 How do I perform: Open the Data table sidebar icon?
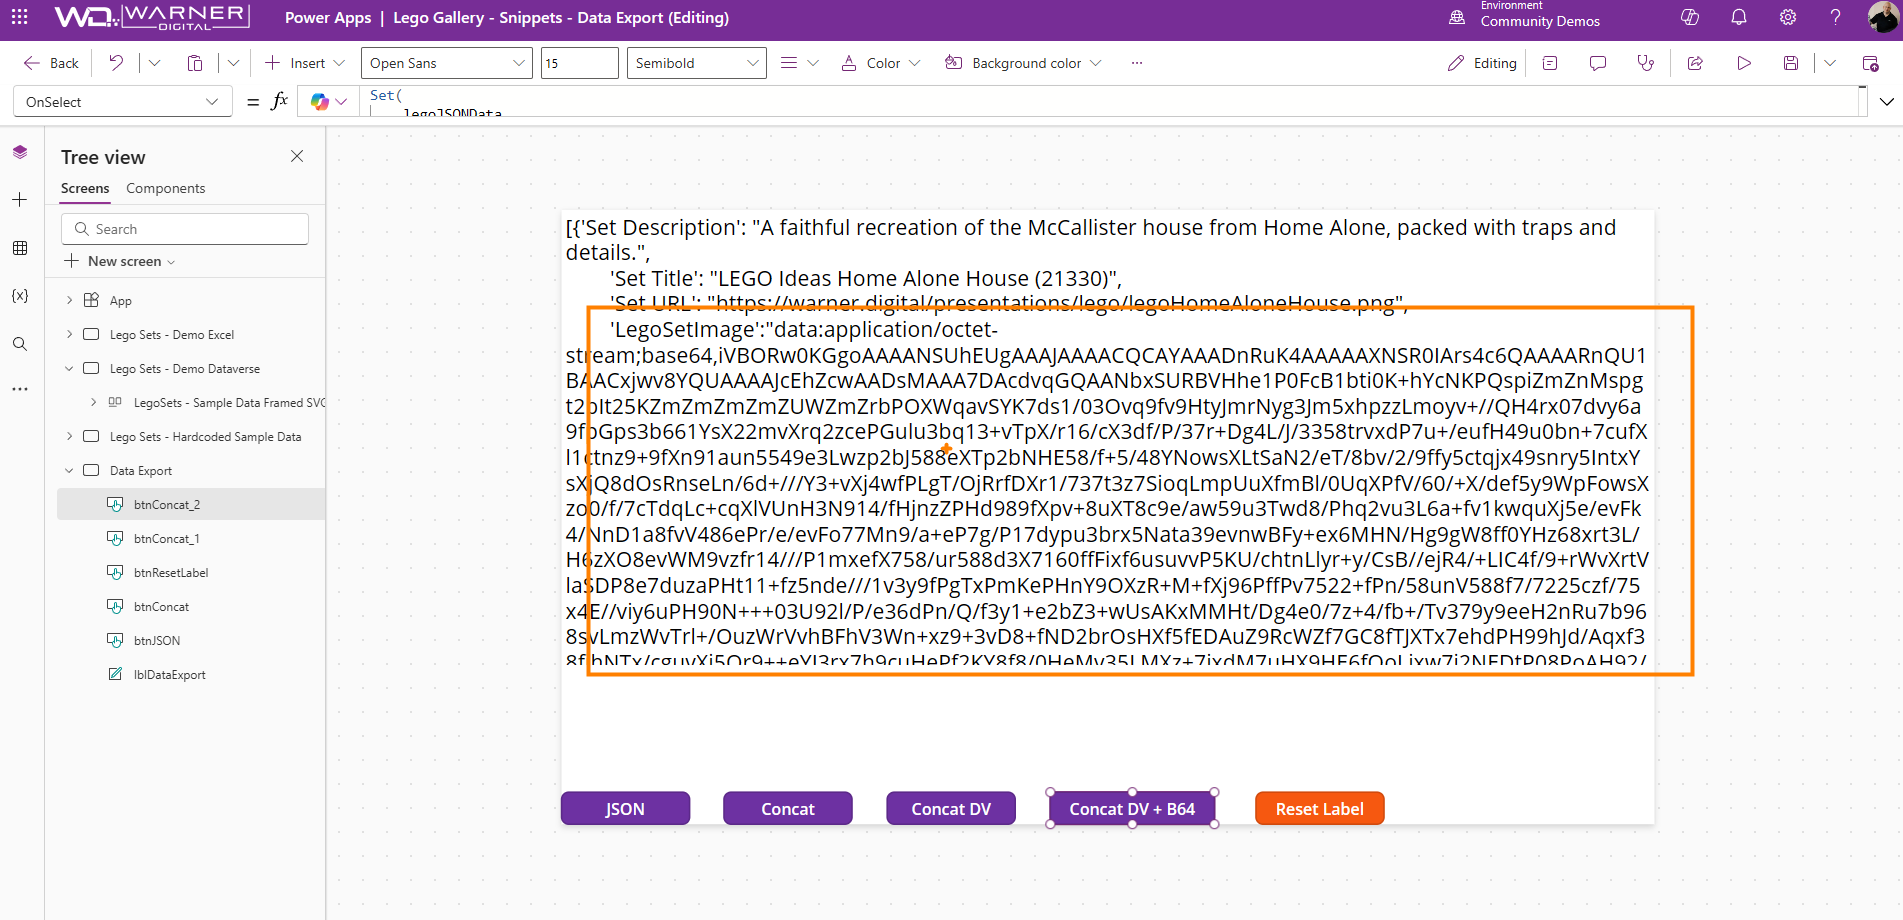tap(20, 248)
